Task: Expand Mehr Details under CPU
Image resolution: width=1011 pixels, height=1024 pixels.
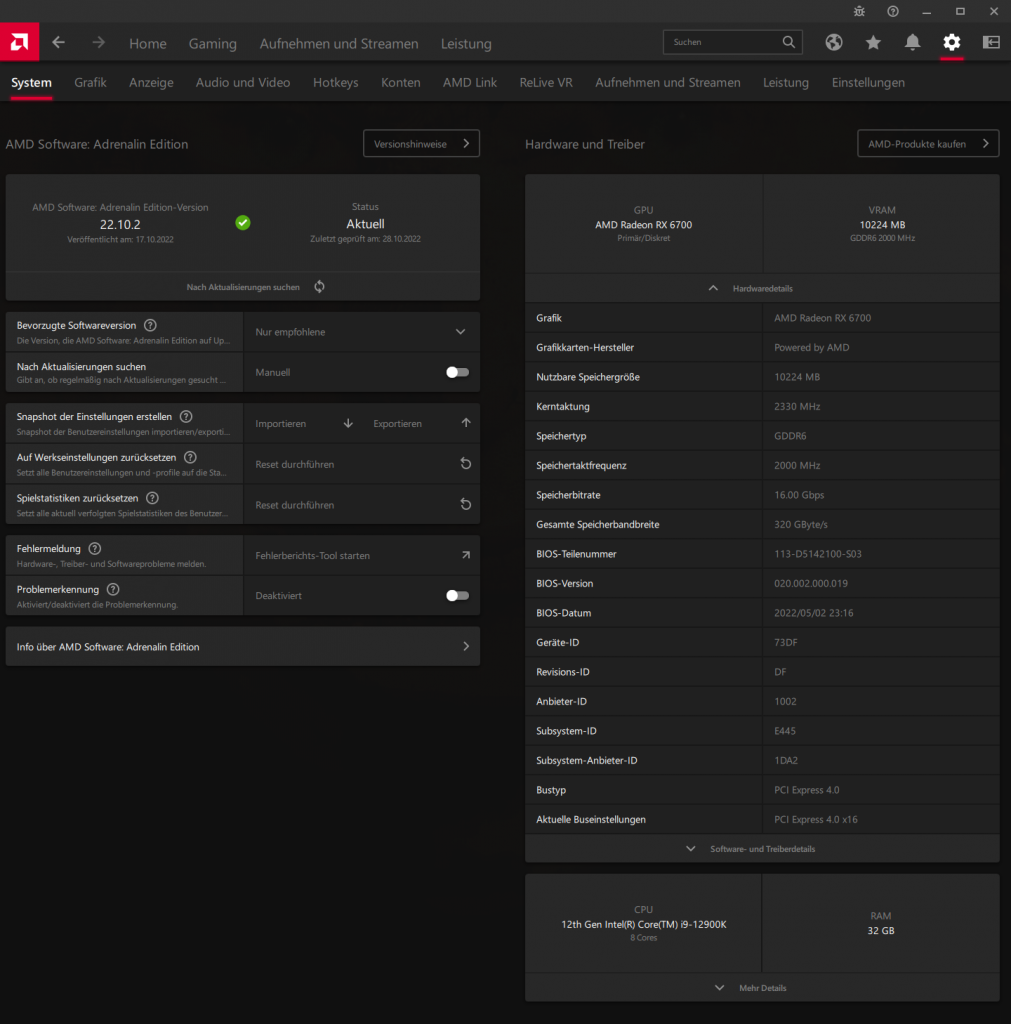Action: (x=762, y=988)
